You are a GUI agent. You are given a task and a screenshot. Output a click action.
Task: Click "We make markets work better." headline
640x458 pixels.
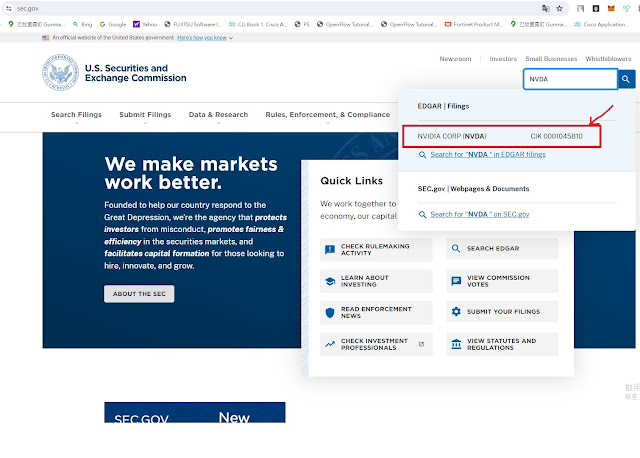coord(191,173)
